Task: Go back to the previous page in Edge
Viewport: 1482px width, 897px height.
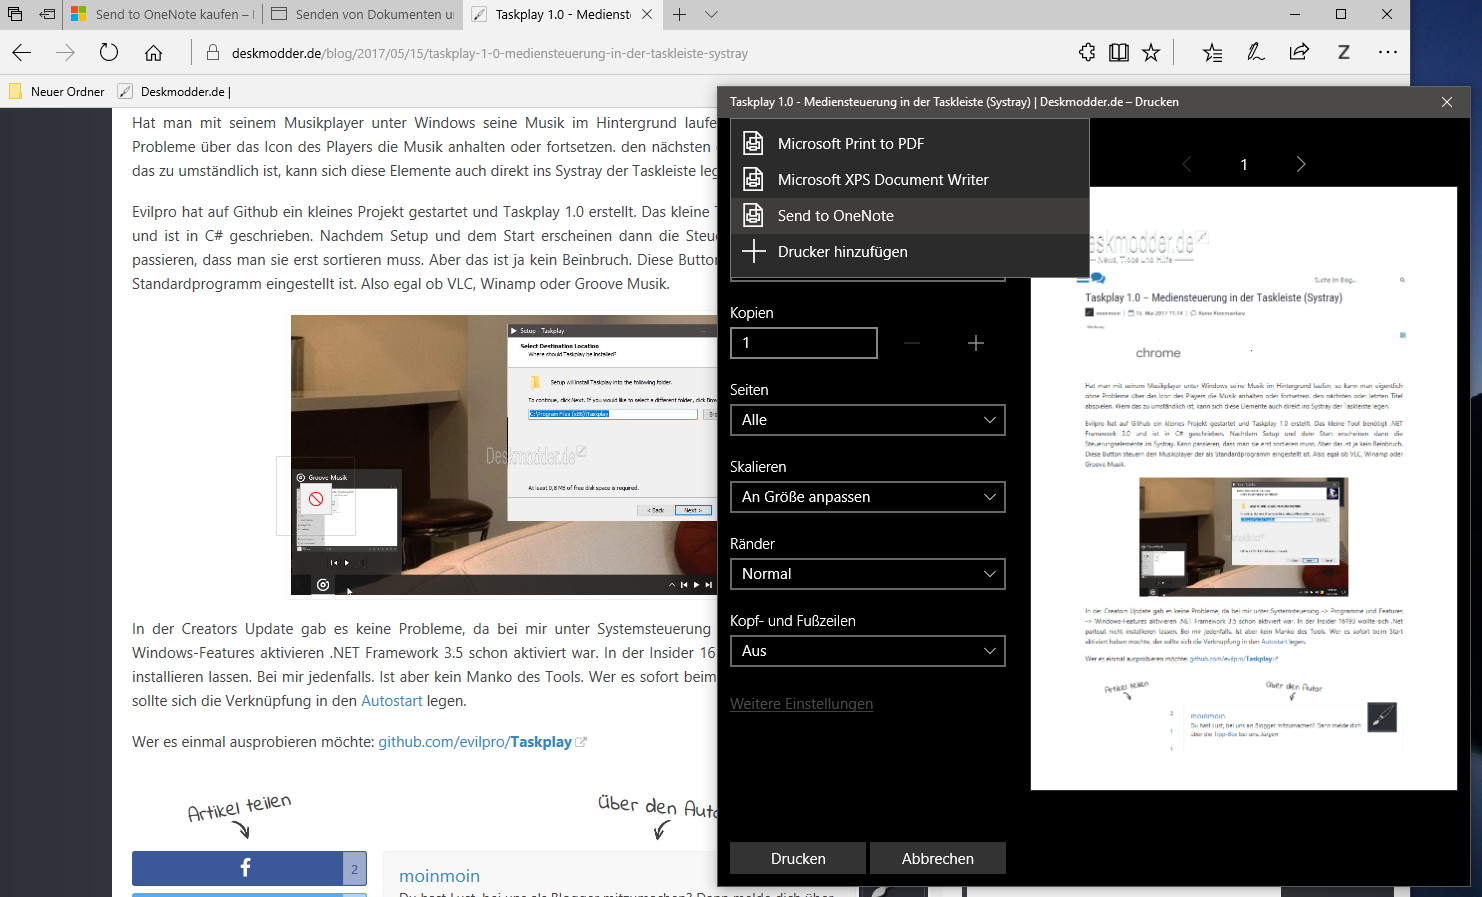Action: (x=22, y=53)
